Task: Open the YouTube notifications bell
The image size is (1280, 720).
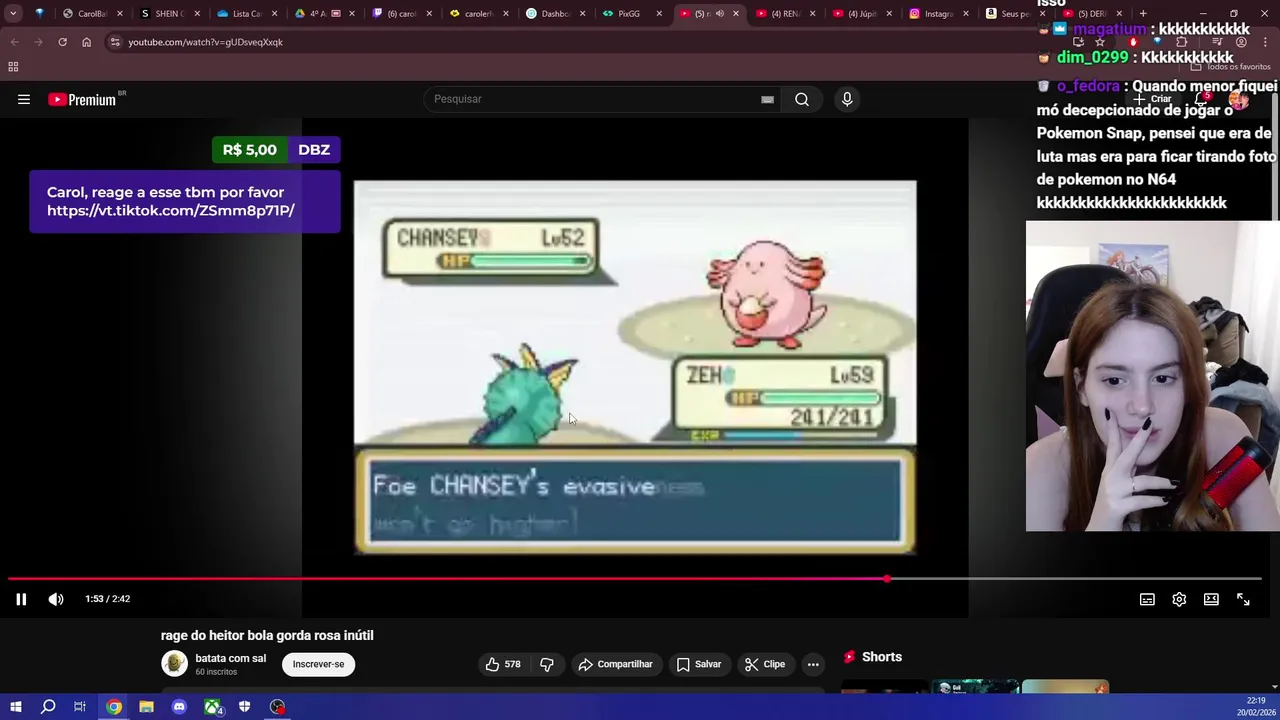Action: 1201,99
